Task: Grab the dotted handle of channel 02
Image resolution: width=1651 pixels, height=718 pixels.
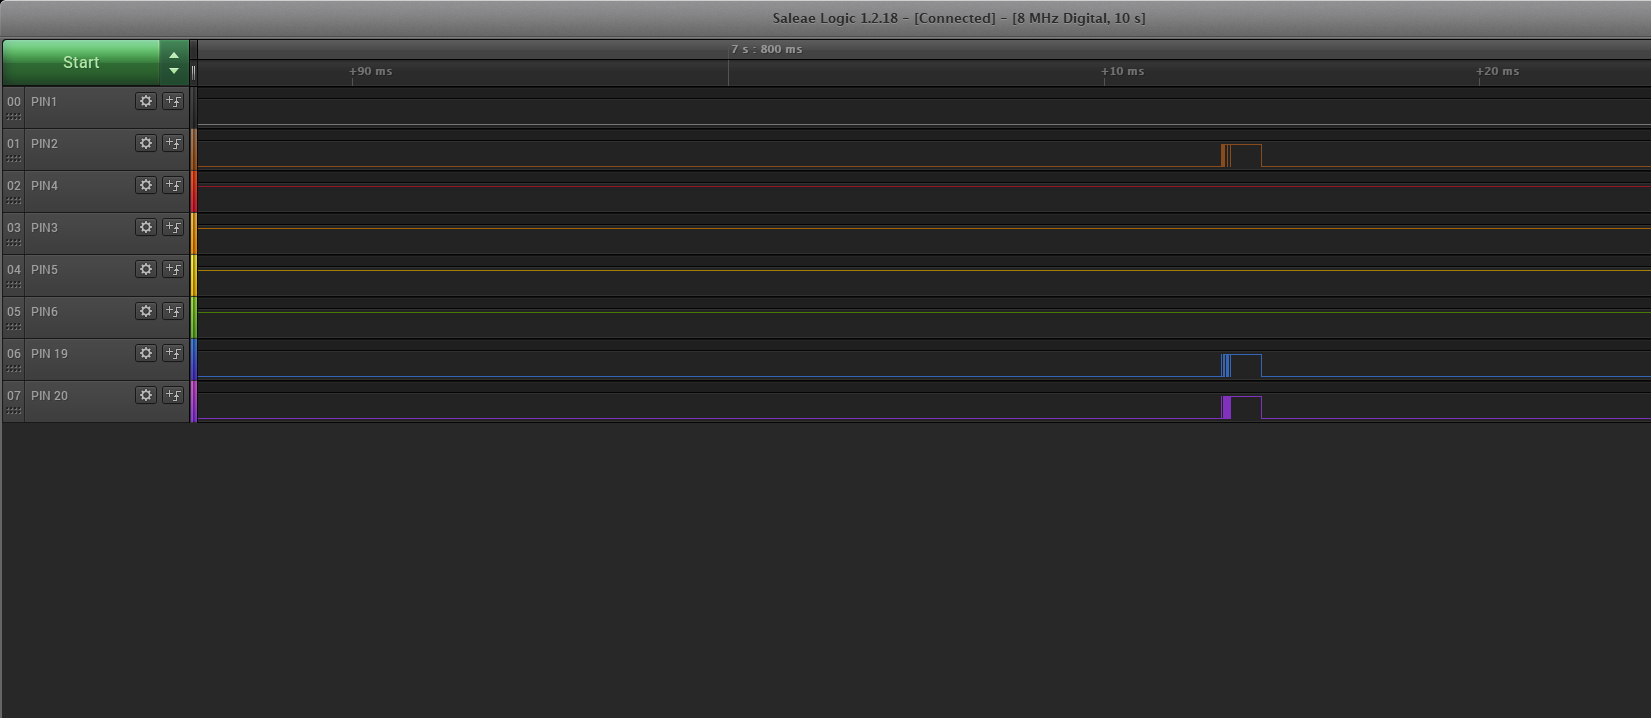Action: pyautogui.click(x=14, y=201)
